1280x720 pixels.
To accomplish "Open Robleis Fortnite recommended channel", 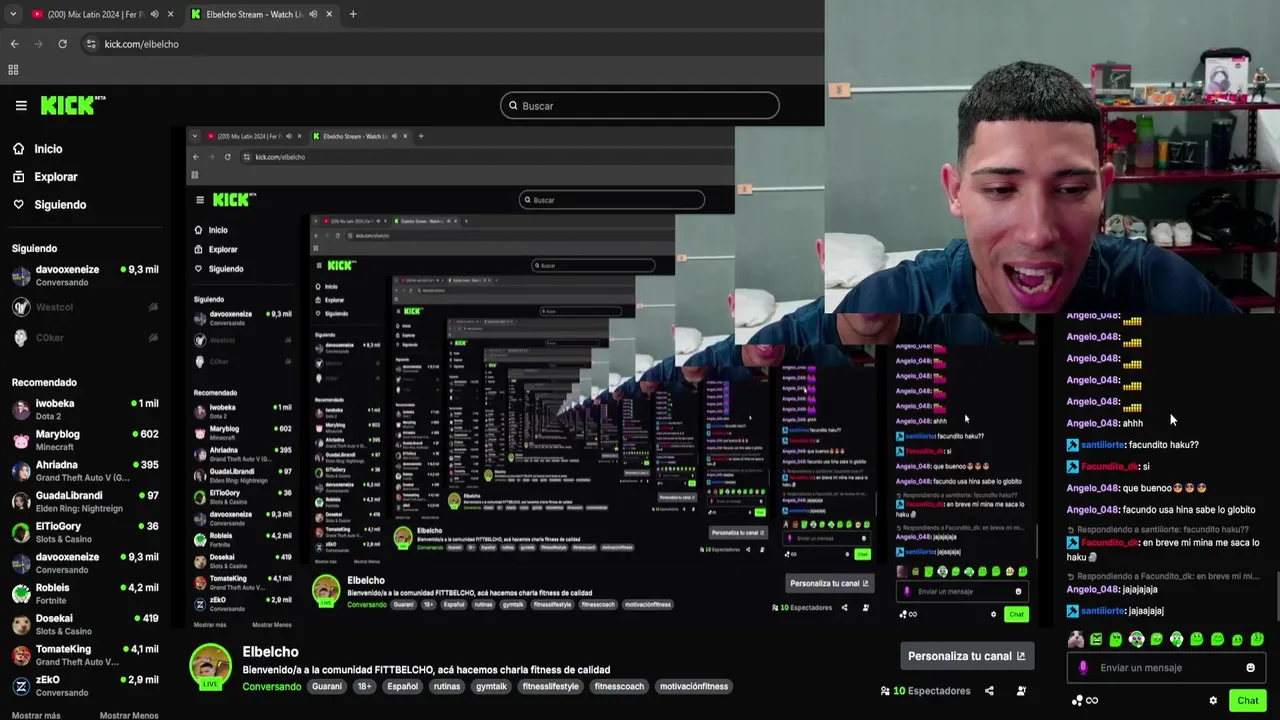I will 85,594.
